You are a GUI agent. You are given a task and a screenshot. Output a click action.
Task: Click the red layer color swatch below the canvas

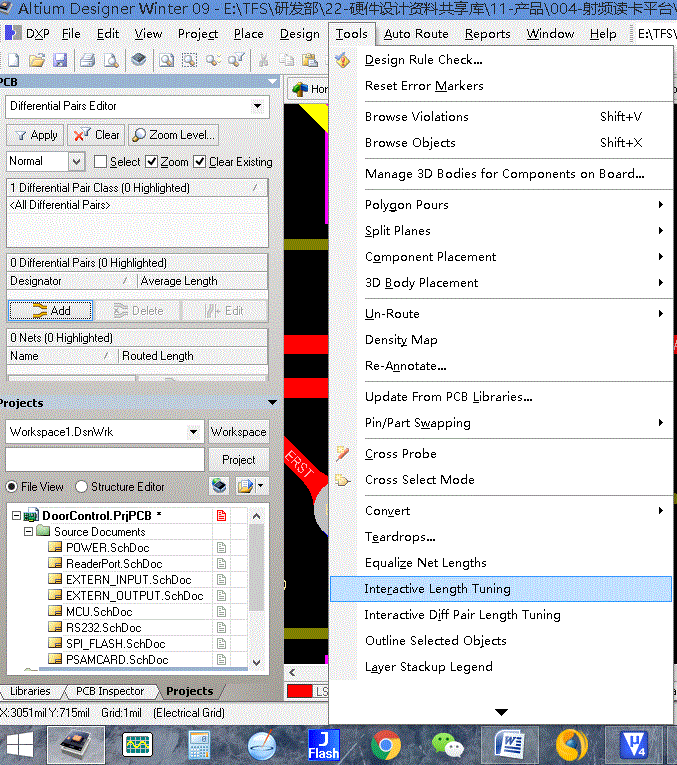tap(299, 691)
